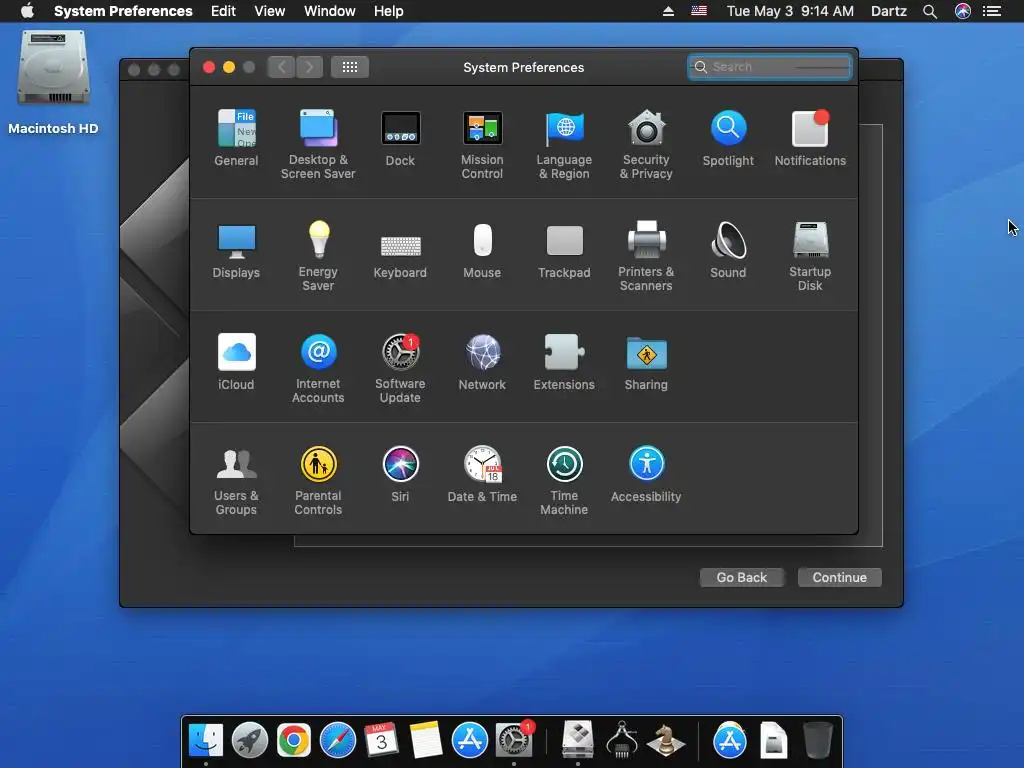Viewport: 1024px width, 768px height.
Task: Open Internet Accounts preferences
Action: click(x=318, y=368)
